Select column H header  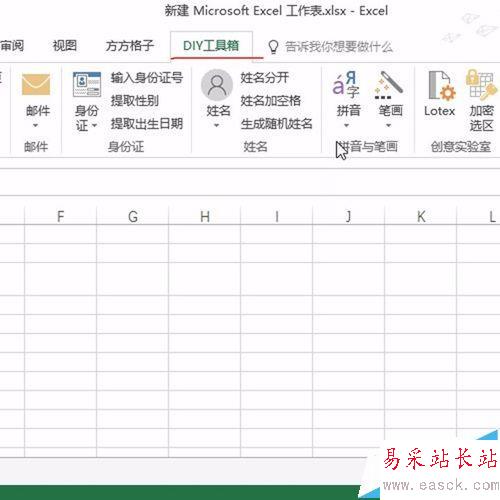205,216
